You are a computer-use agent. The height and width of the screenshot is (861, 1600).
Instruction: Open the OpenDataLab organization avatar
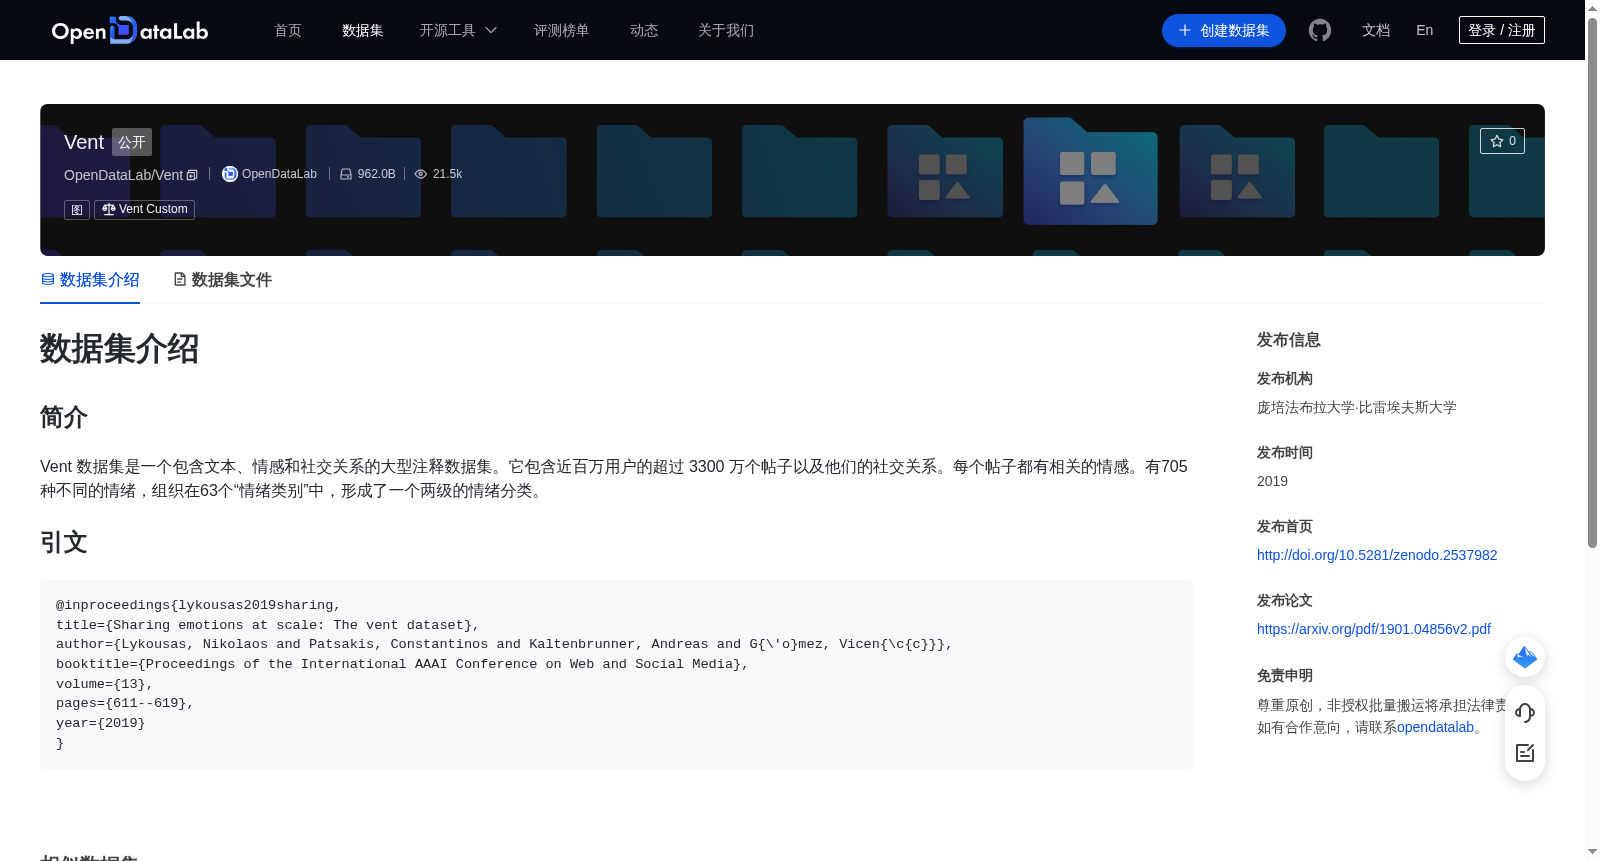(x=230, y=174)
